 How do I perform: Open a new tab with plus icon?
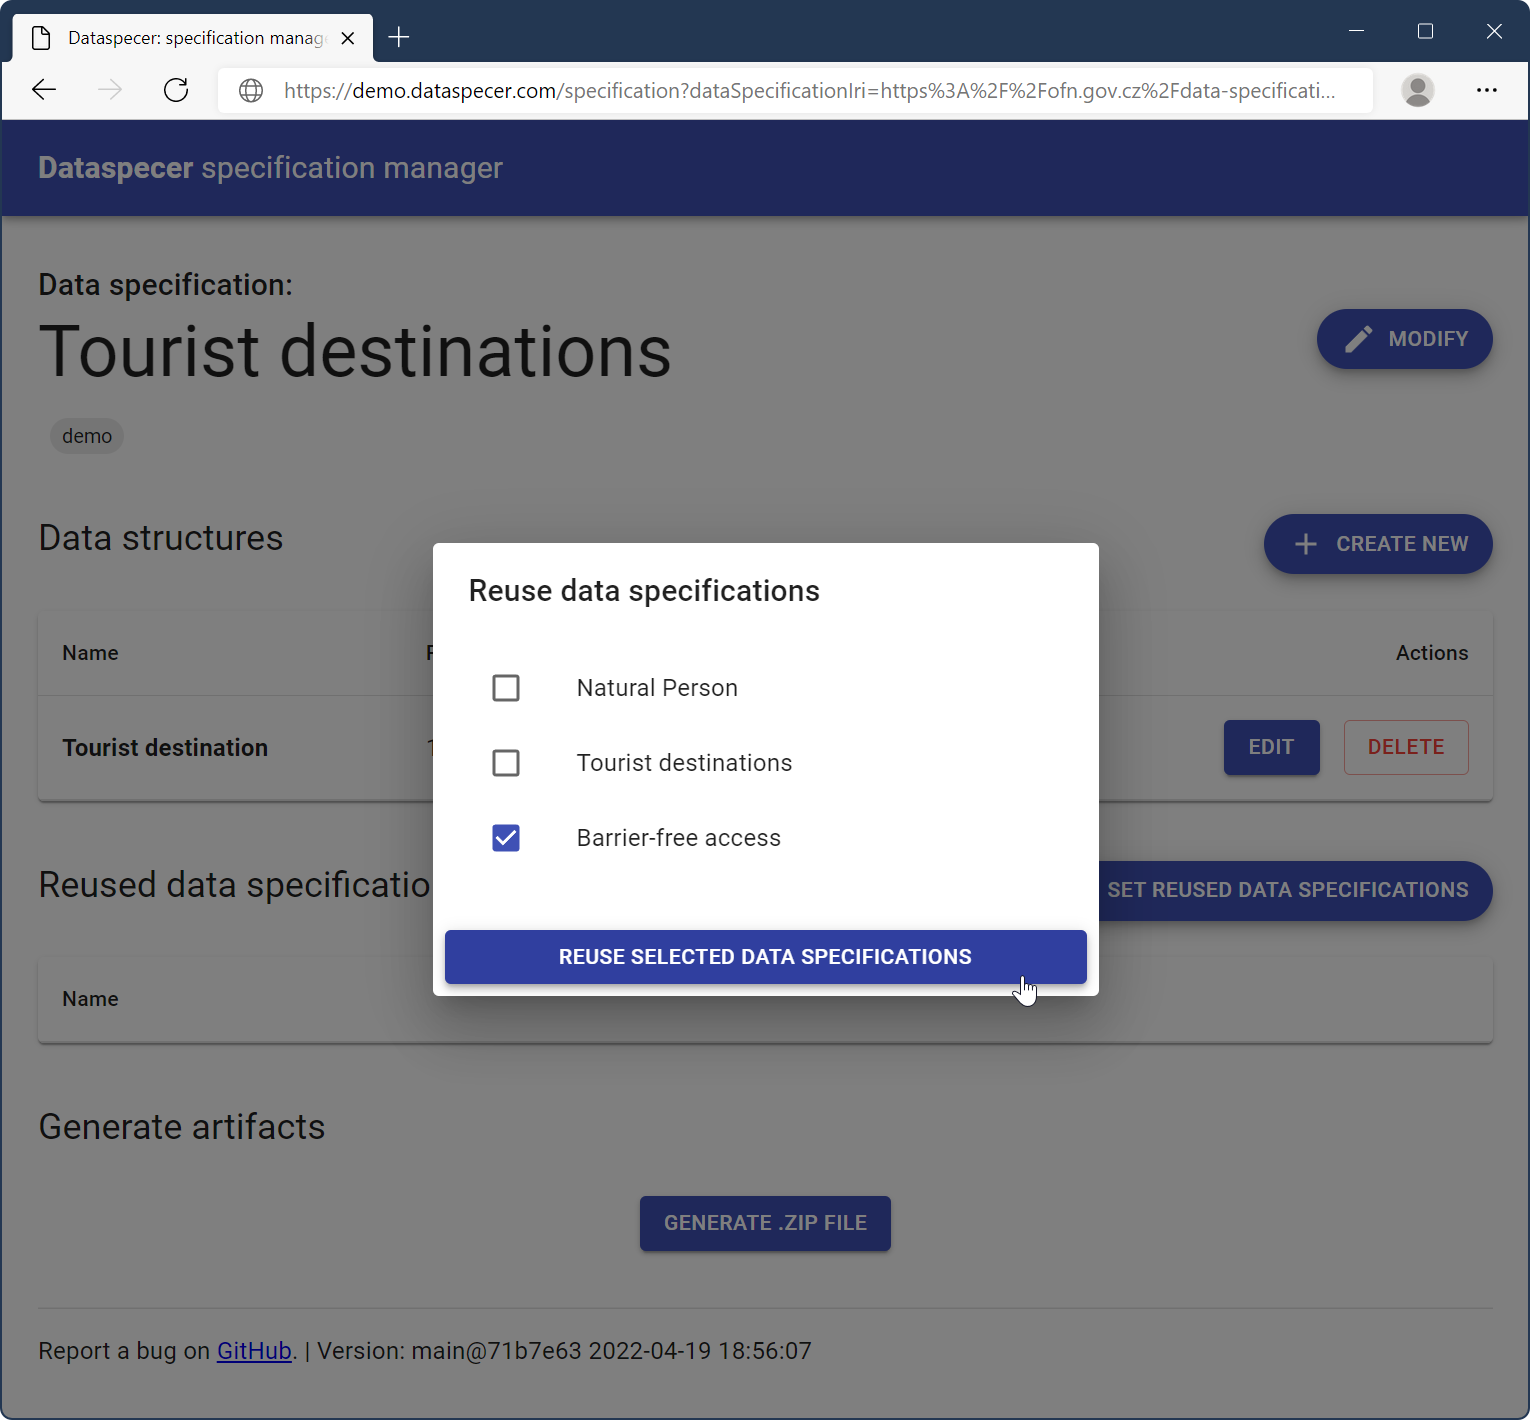pos(399,38)
